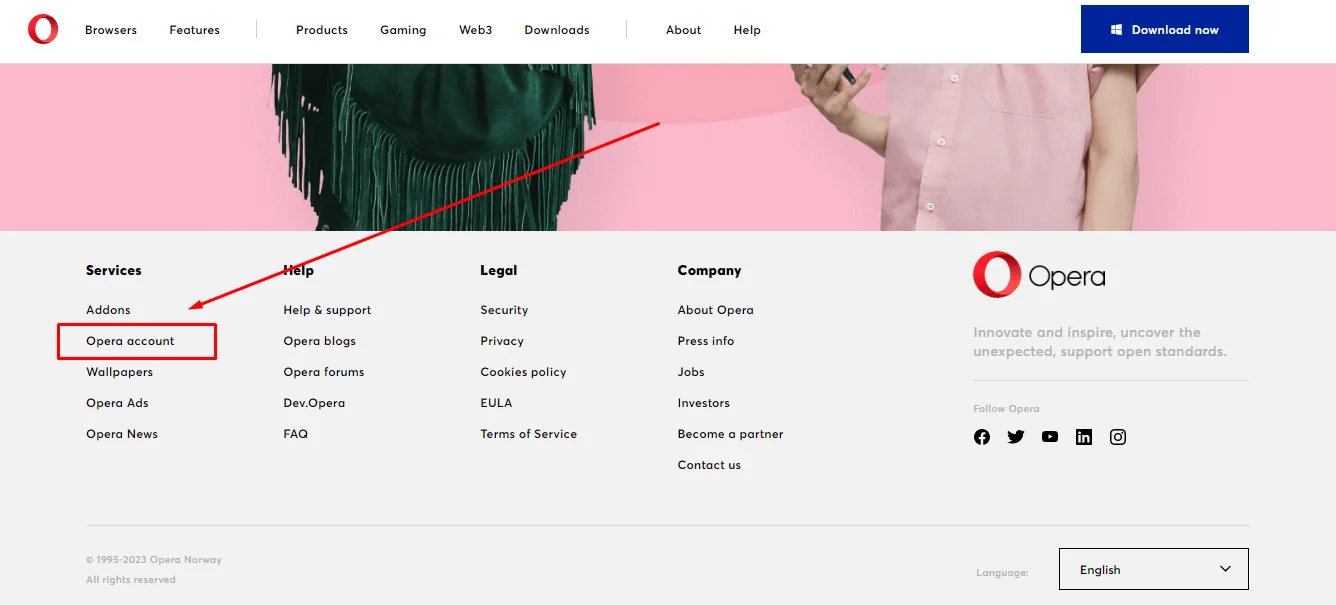Visit the Terms of Service page
Image resolution: width=1336 pixels, height=605 pixels.
pos(528,433)
